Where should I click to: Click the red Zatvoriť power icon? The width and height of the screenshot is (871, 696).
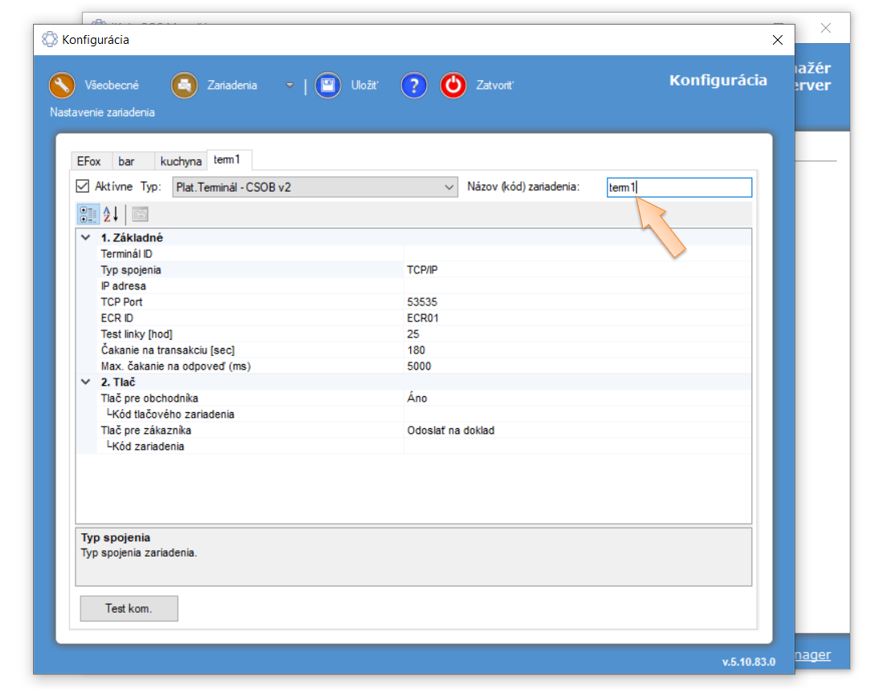[x=454, y=86]
